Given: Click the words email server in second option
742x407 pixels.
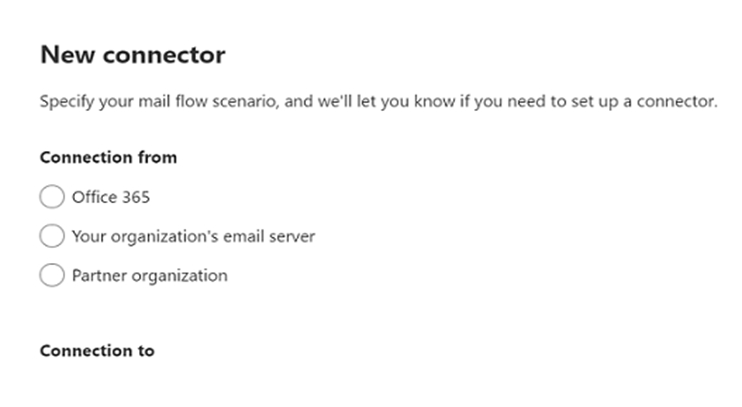Looking at the screenshot, I should click(269, 236).
